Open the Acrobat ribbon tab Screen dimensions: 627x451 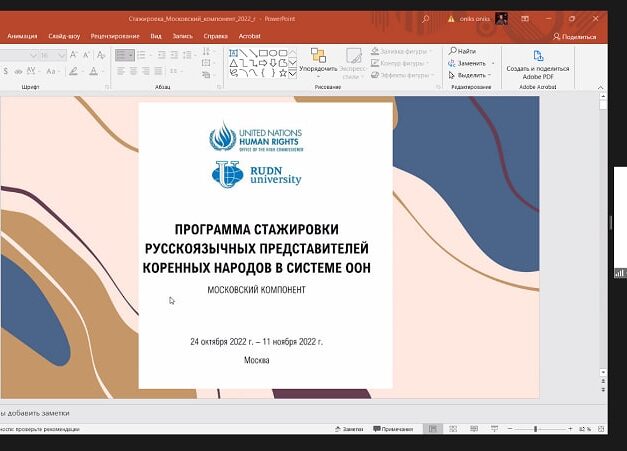tap(249, 36)
